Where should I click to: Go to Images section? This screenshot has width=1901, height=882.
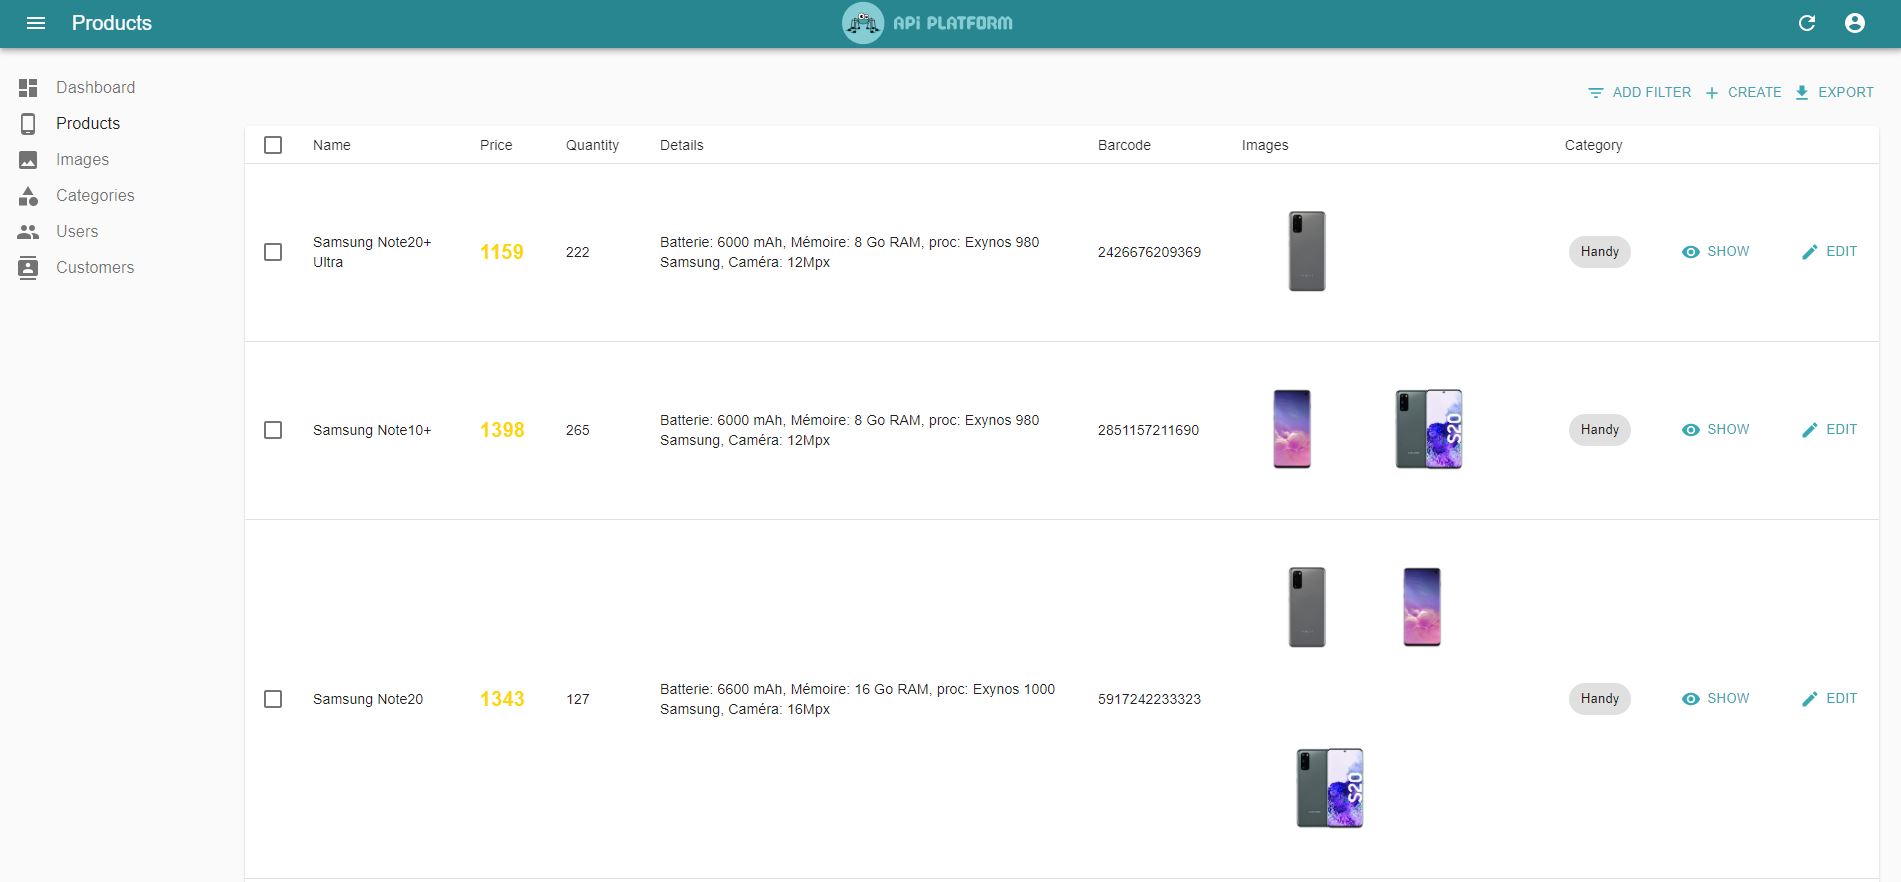tap(83, 160)
